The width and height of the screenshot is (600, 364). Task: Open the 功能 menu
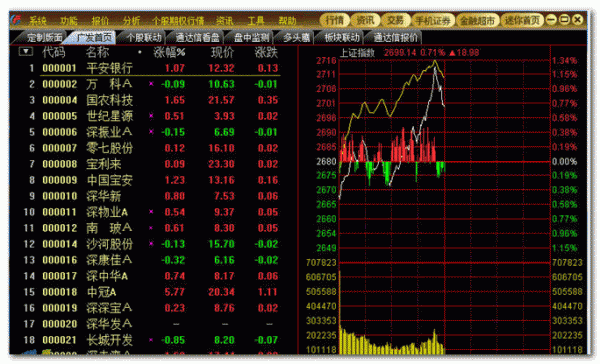tap(69, 21)
